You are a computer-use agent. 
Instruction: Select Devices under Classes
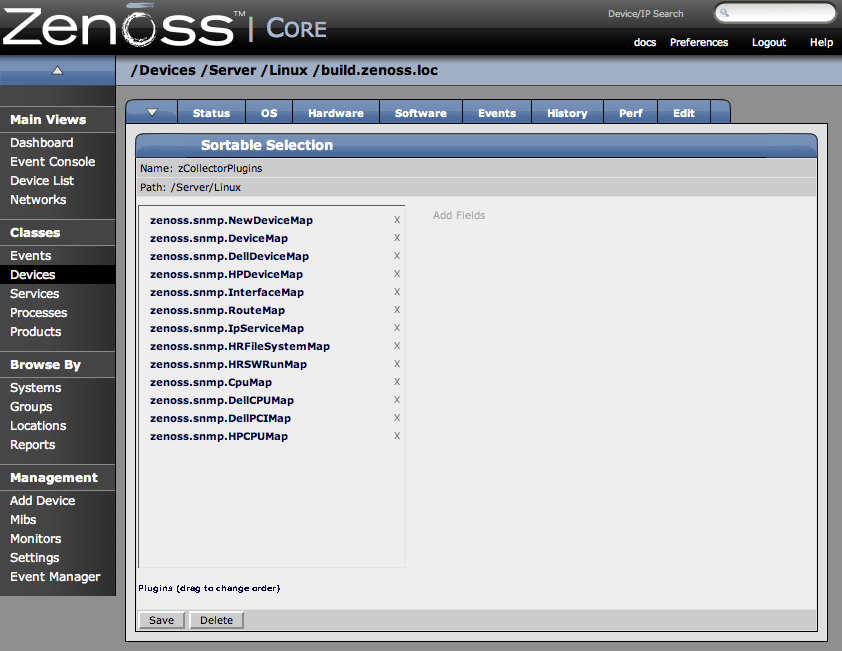pyautogui.click(x=33, y=275)
